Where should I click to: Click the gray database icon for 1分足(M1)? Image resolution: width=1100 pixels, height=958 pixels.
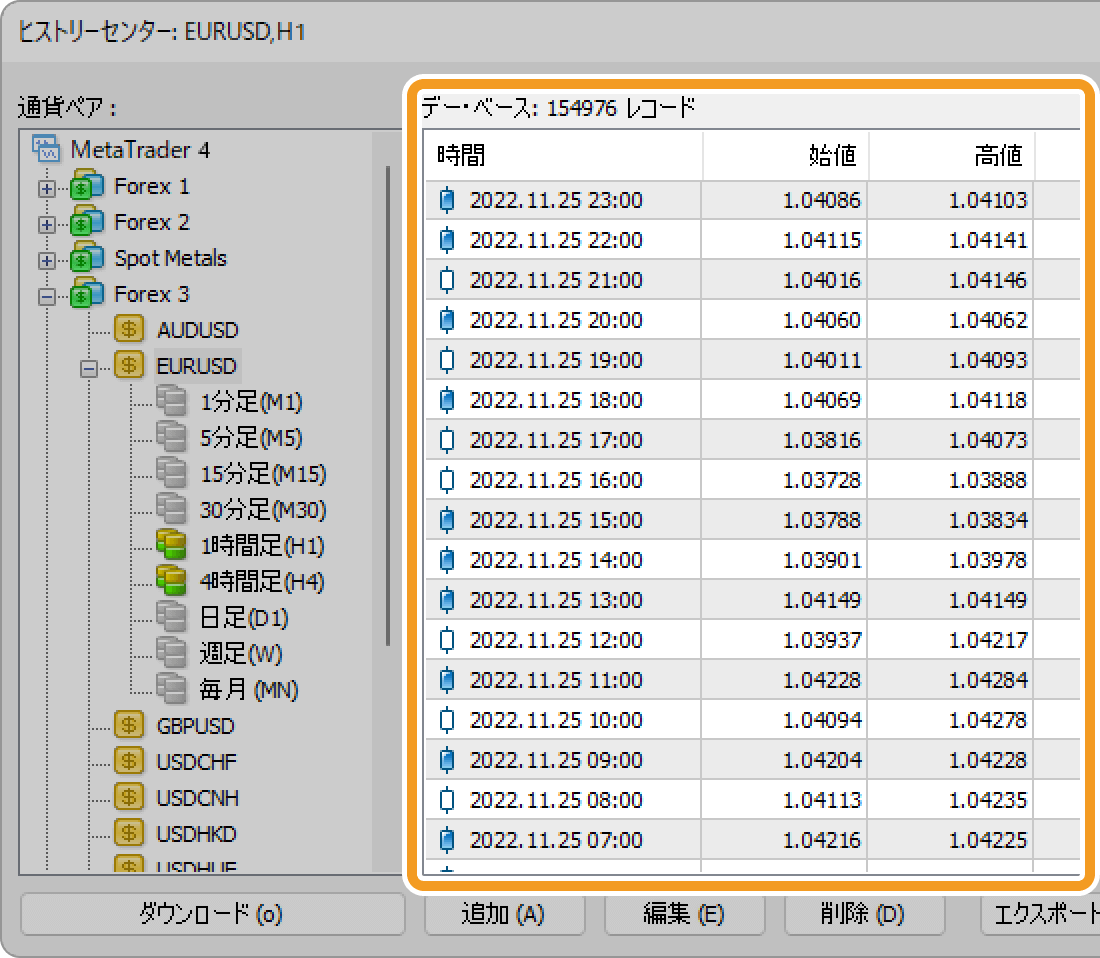pyautogui.click(x=171, y=401)
